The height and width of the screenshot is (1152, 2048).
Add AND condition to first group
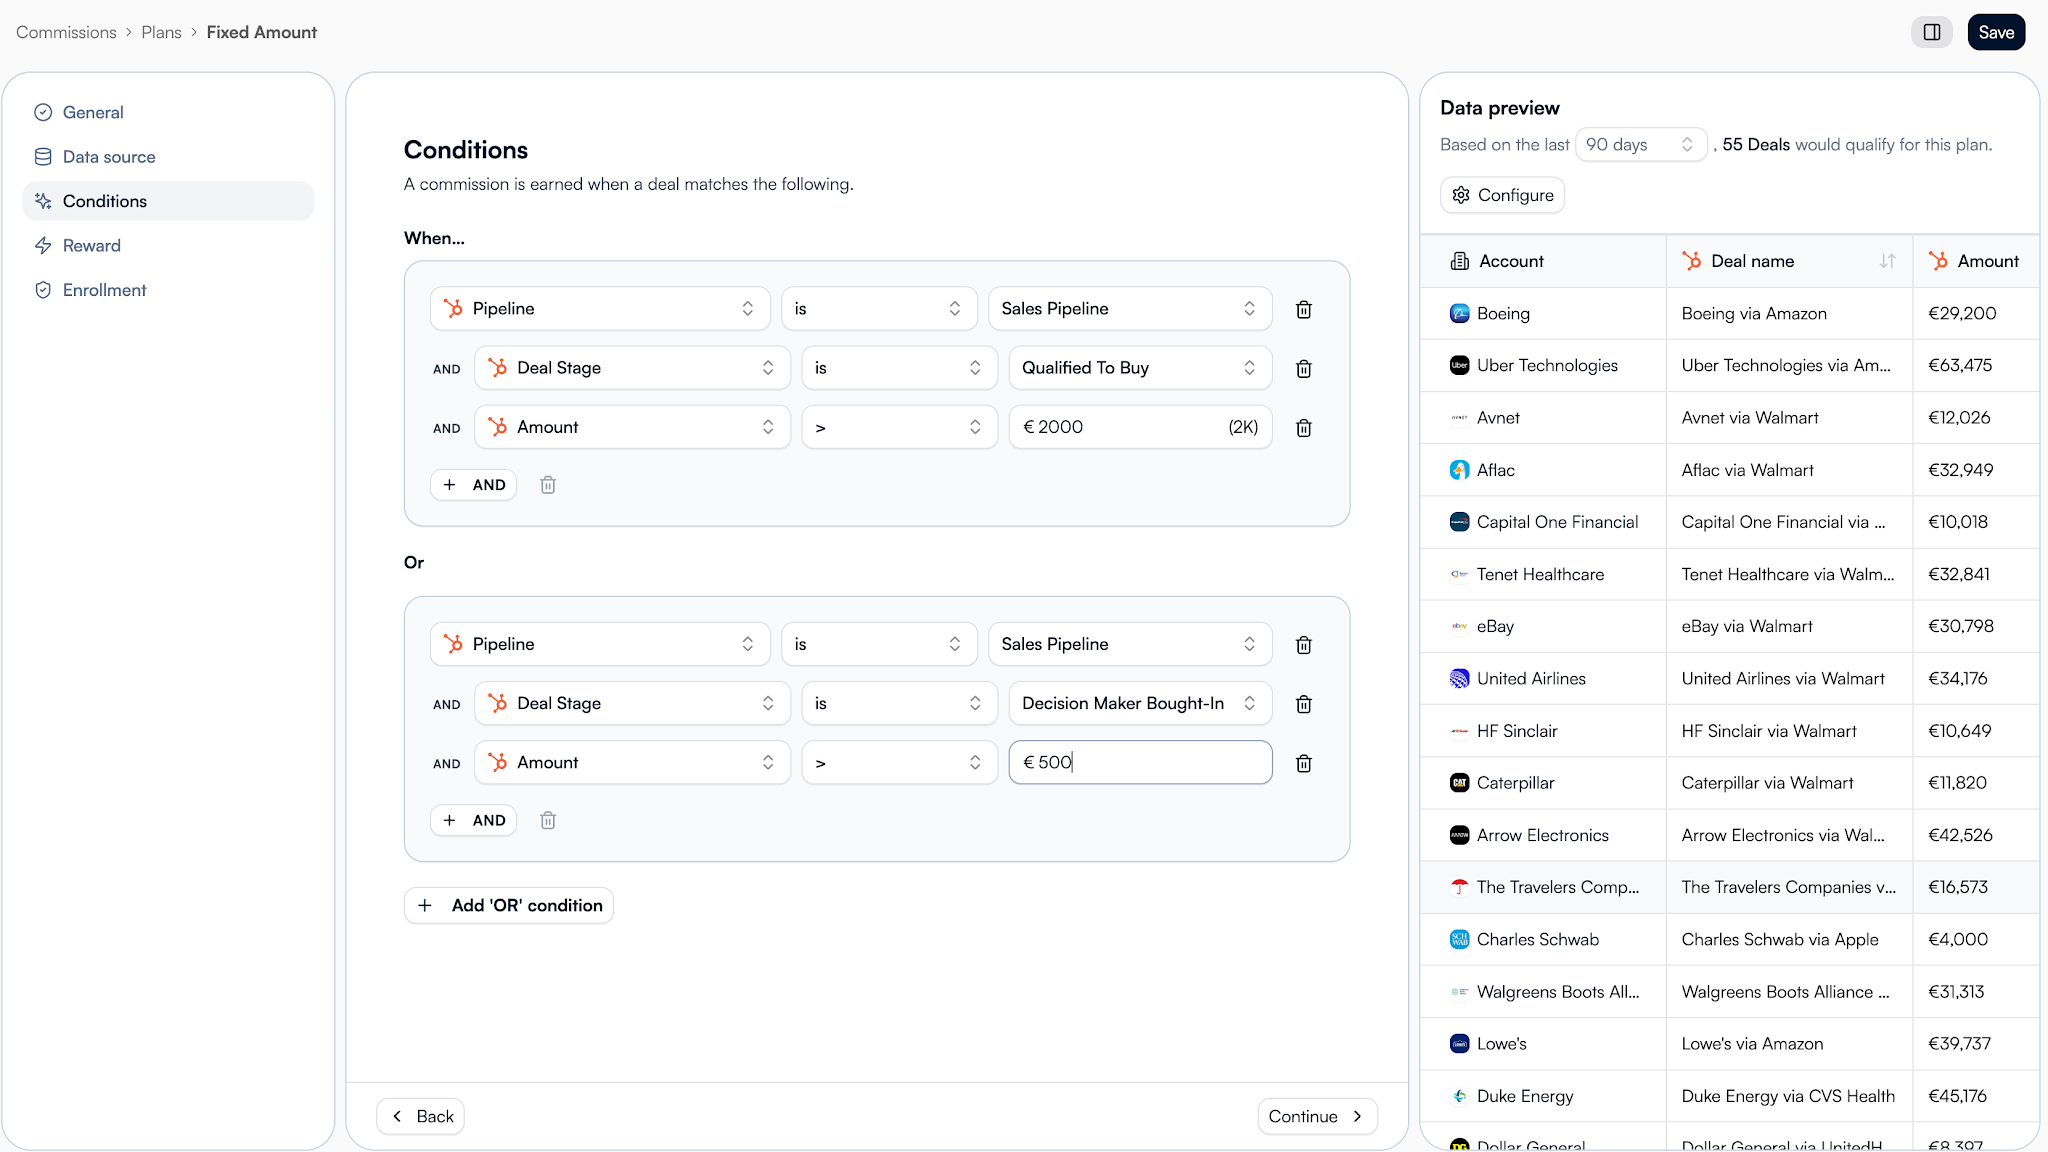pos(473,485)
